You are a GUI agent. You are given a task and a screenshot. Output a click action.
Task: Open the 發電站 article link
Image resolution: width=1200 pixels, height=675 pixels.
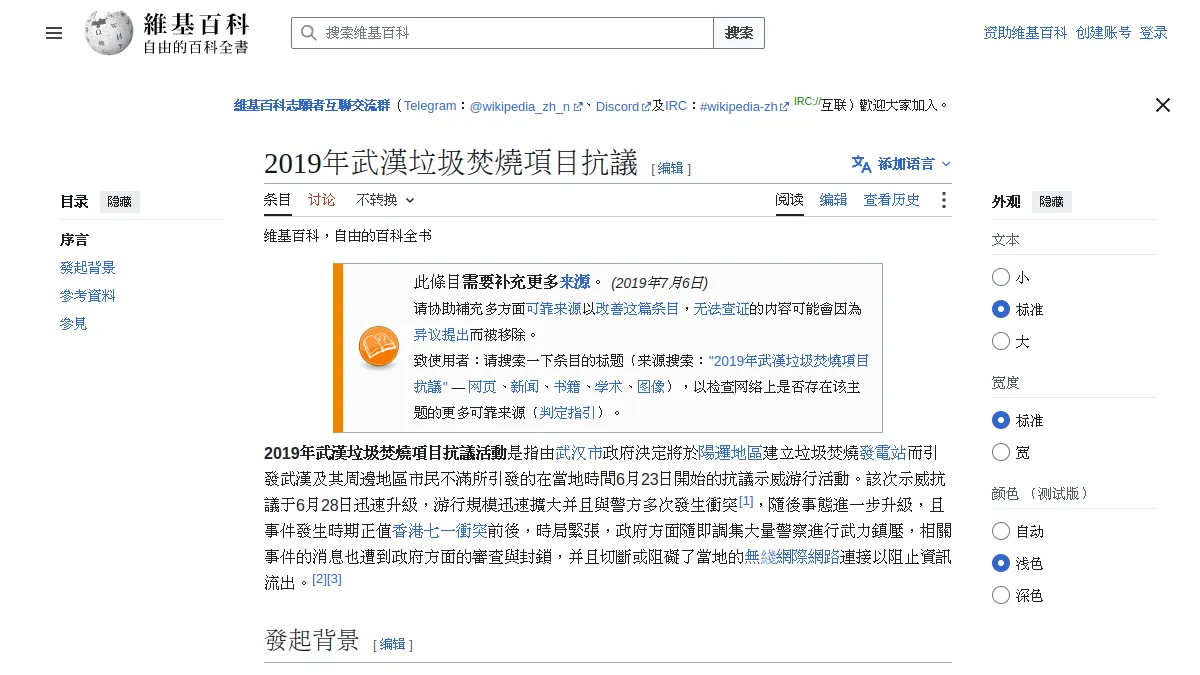click(883, 453)
